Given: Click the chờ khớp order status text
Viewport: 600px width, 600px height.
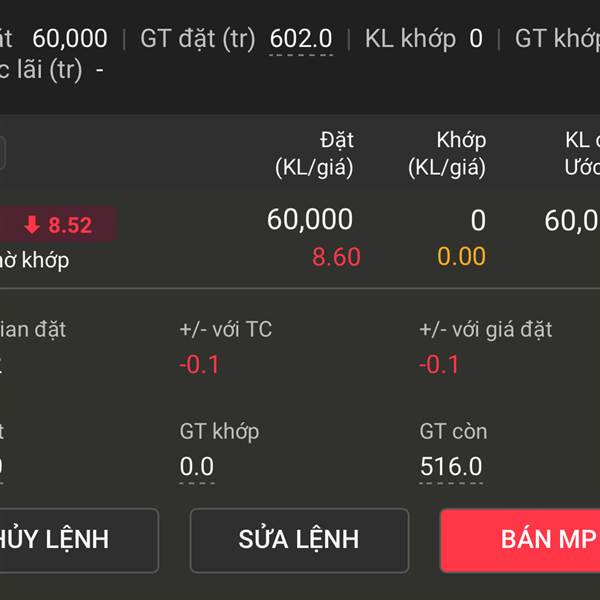Looking at the screenshot, I should (34, 261).
